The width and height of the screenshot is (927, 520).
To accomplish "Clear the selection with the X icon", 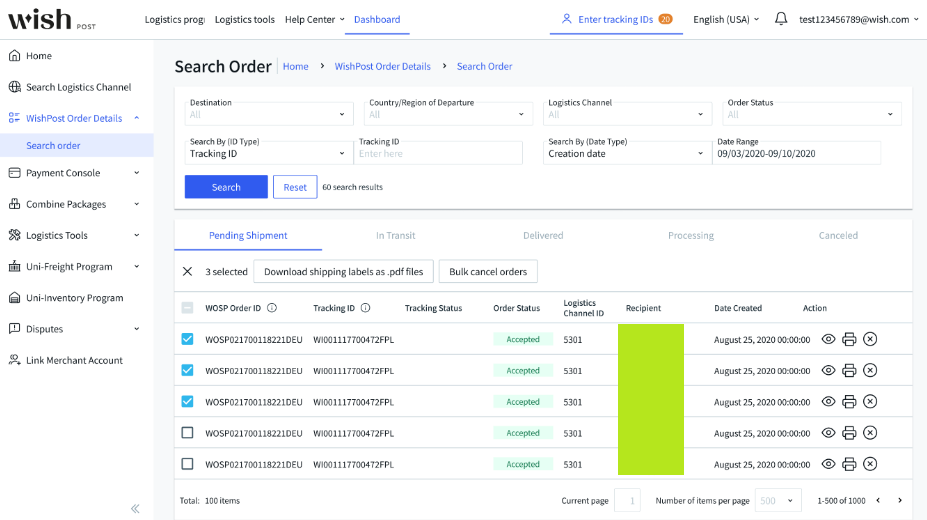I will [187, 272].
